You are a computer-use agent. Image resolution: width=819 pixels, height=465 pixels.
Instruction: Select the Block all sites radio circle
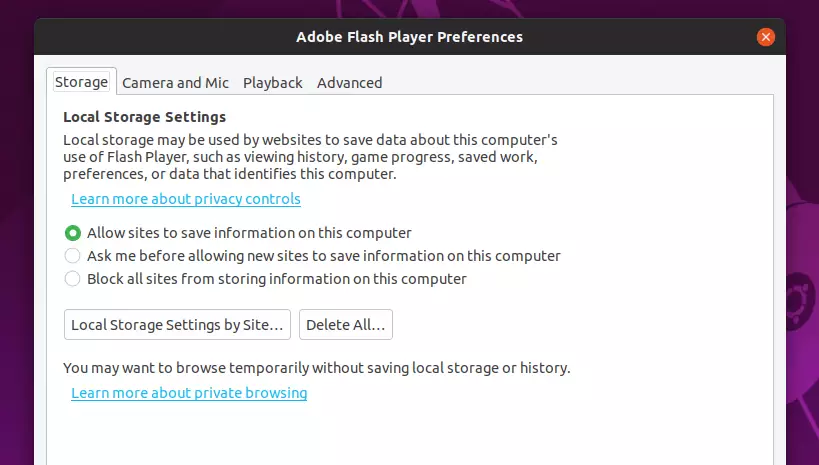point(73,279)
